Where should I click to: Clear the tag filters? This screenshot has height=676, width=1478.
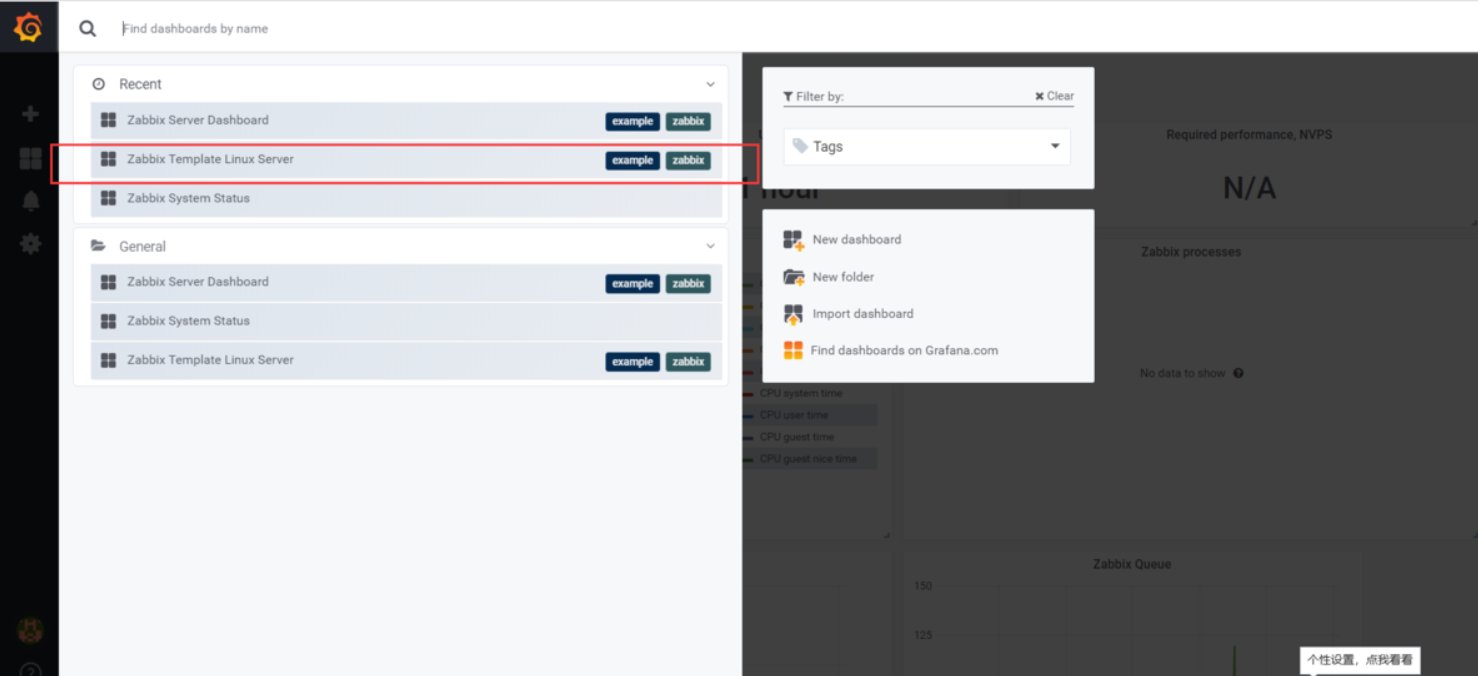point(1054,96)
